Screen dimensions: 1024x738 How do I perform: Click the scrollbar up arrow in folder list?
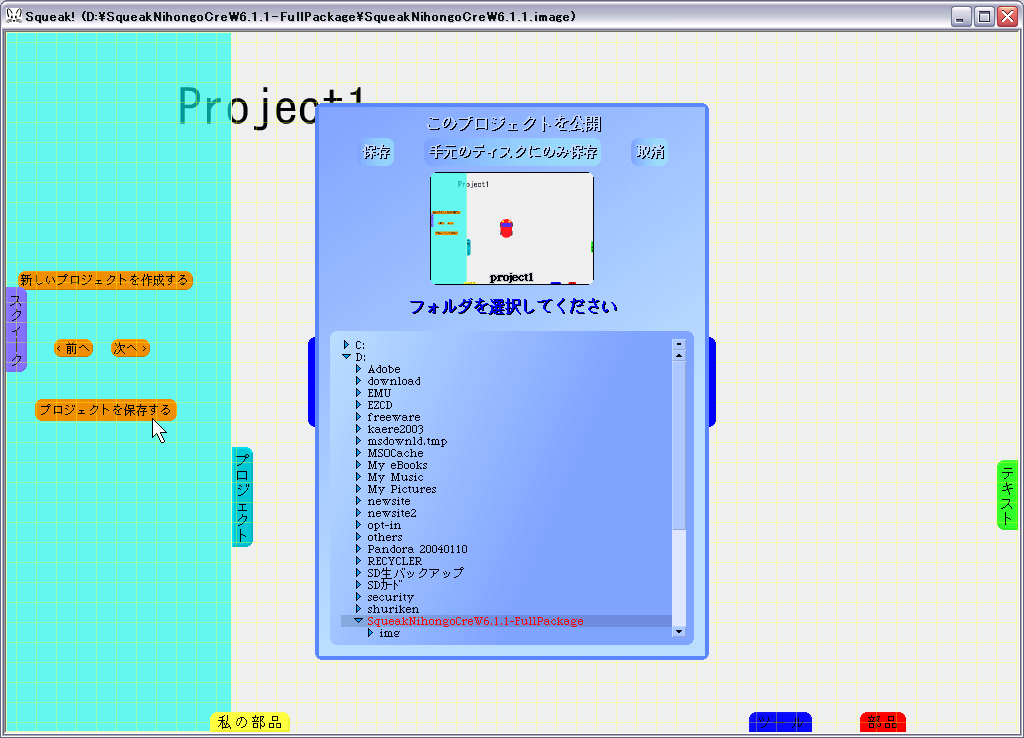tap(679, 355)
